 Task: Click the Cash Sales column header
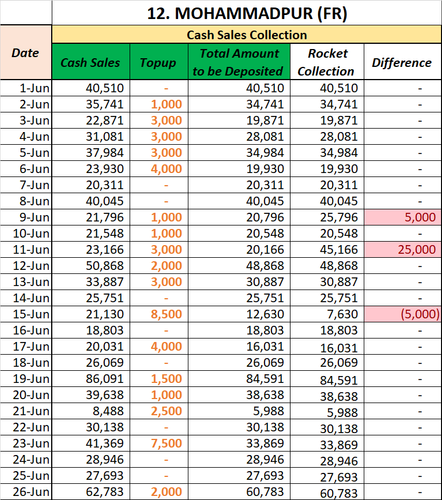pos(90,62)
